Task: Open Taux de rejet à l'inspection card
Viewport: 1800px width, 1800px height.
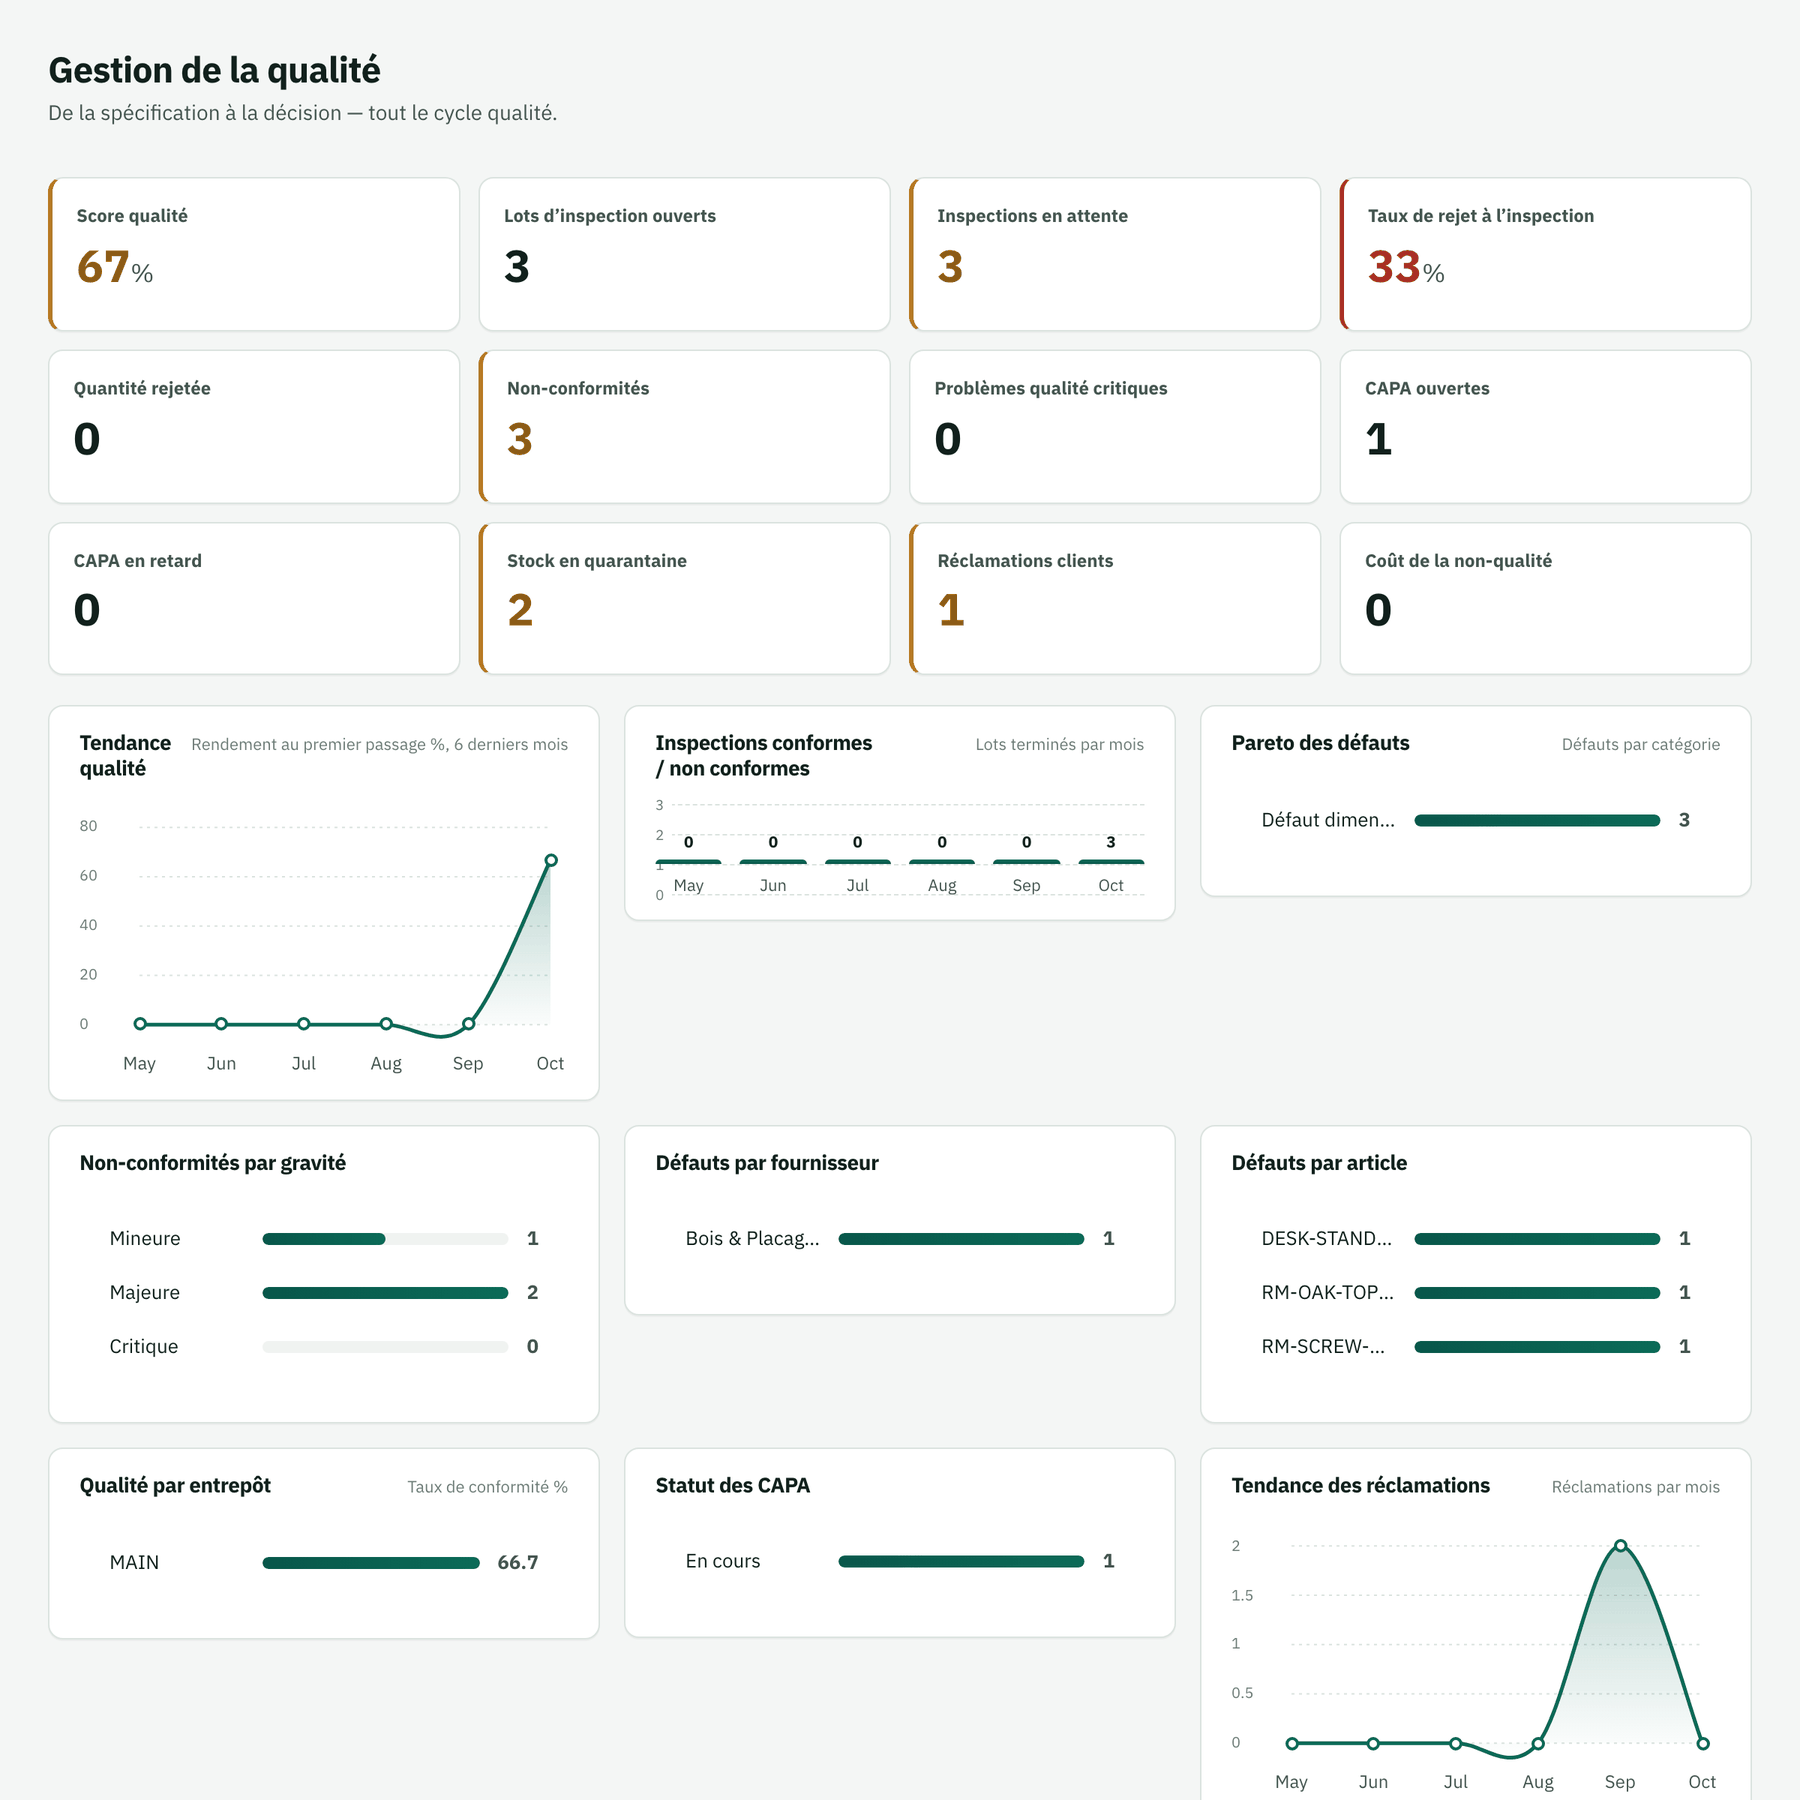Action: 1546,254
